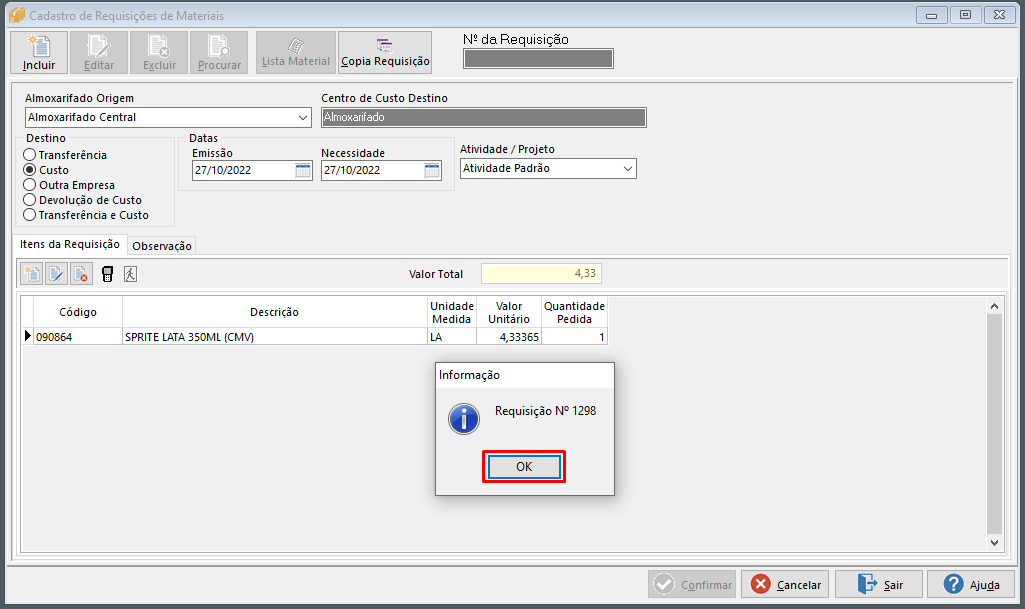Screen dimensions: 1025x609
Task: Open Lista Material
Action: coord(296,52)
